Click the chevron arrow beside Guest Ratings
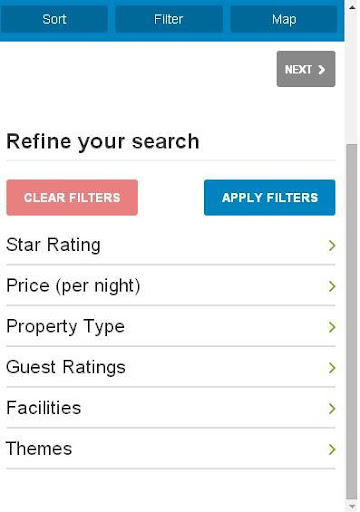 pos(332,368)
